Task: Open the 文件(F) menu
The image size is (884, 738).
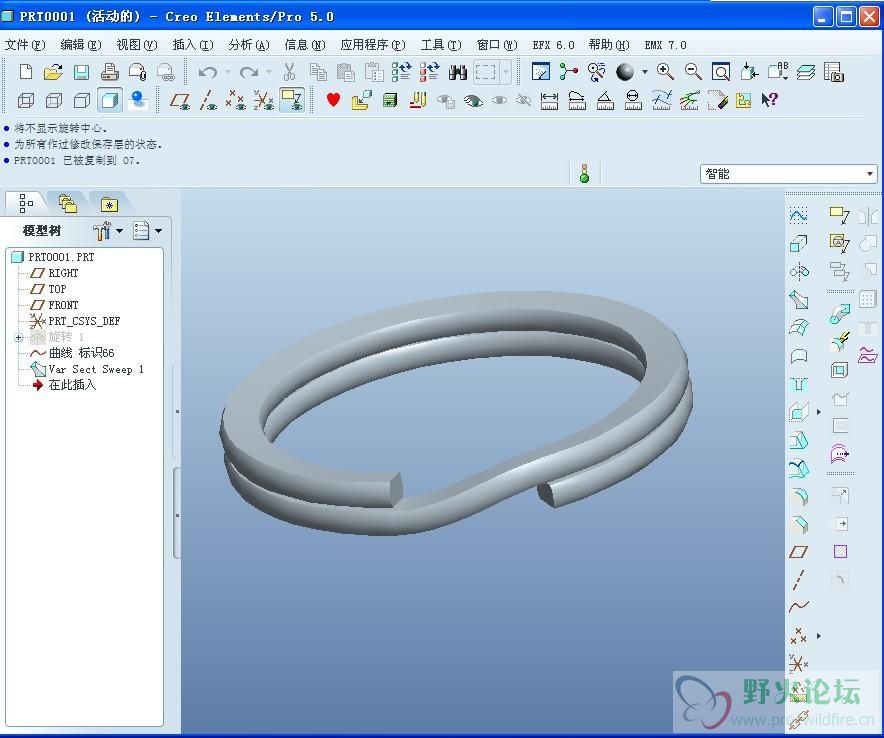Action: 25,45
